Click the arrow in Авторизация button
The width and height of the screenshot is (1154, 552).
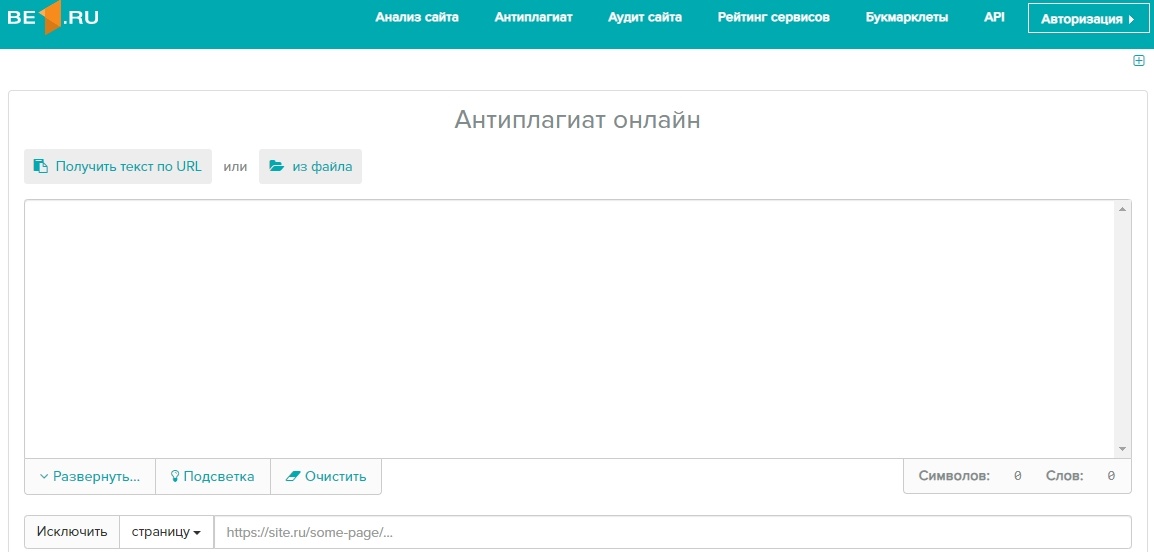(1131, 19)
